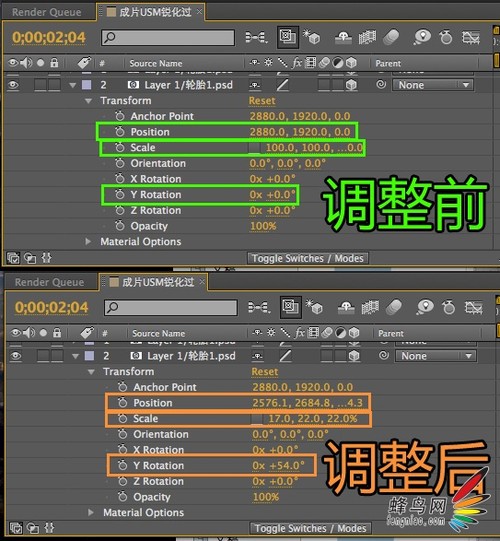The height and width of the screenshot is (541, 500).
Task: Click layer 2 lavender label color swatch, top panel
Action: tap(87, 85)
